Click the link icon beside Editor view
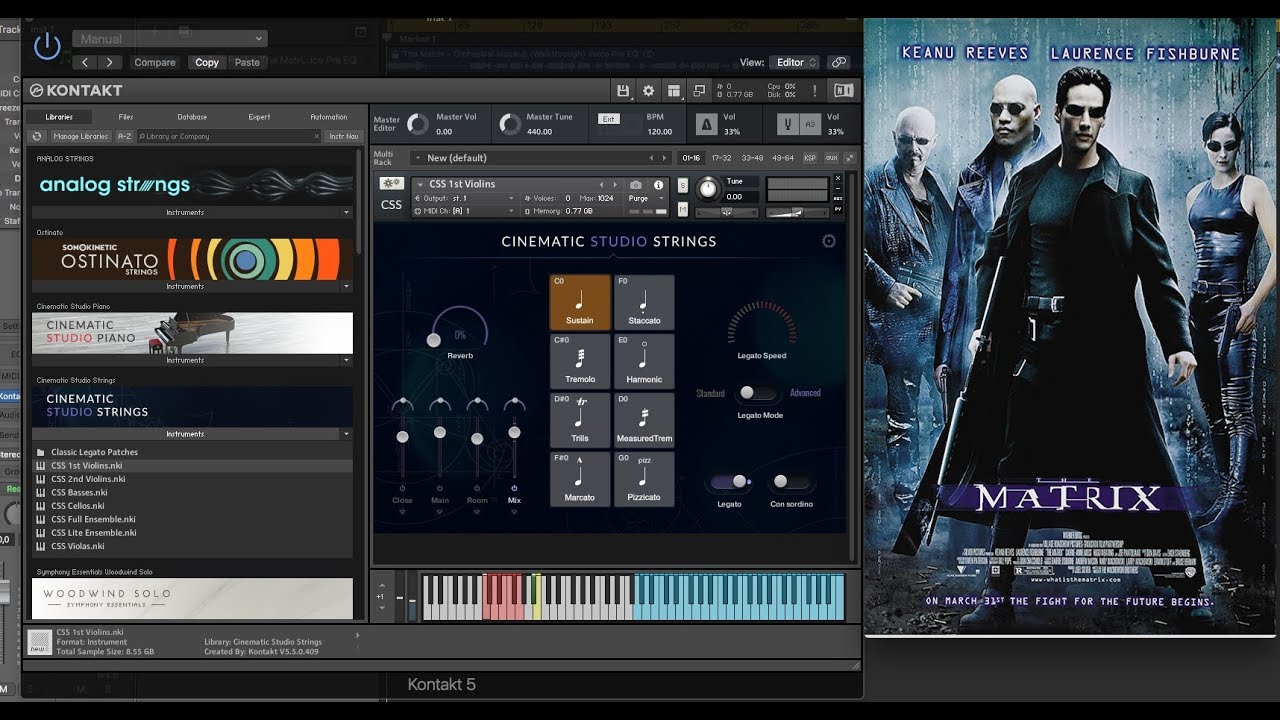 coord(839,62)
